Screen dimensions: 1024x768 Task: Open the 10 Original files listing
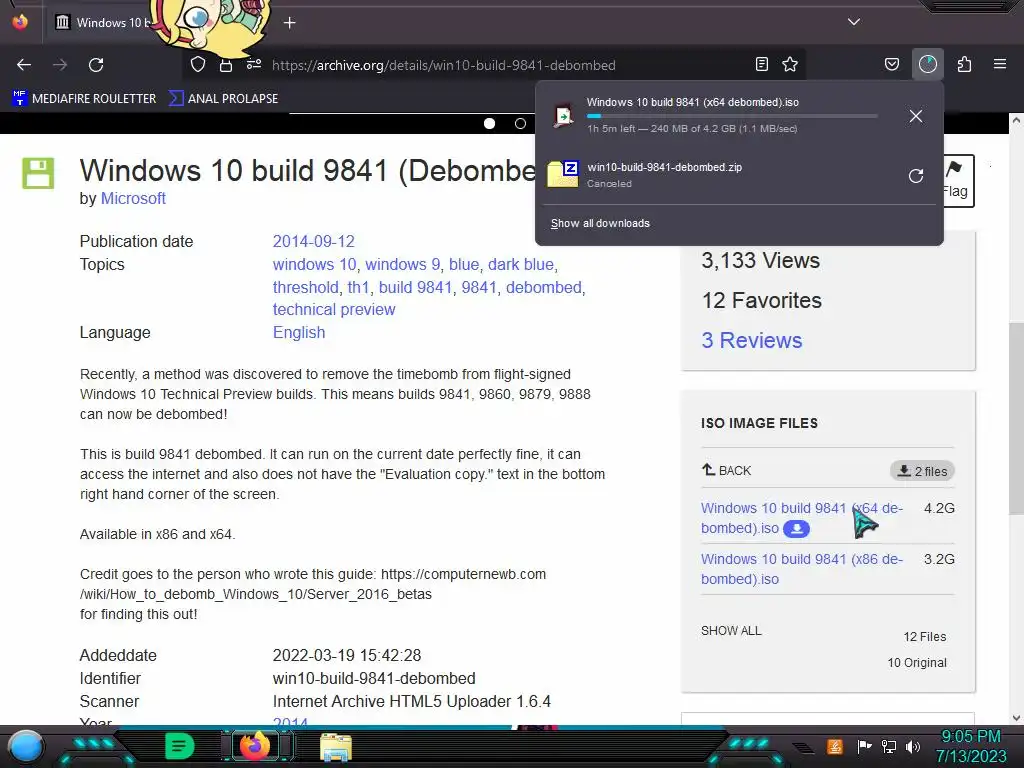pos(917,663)
